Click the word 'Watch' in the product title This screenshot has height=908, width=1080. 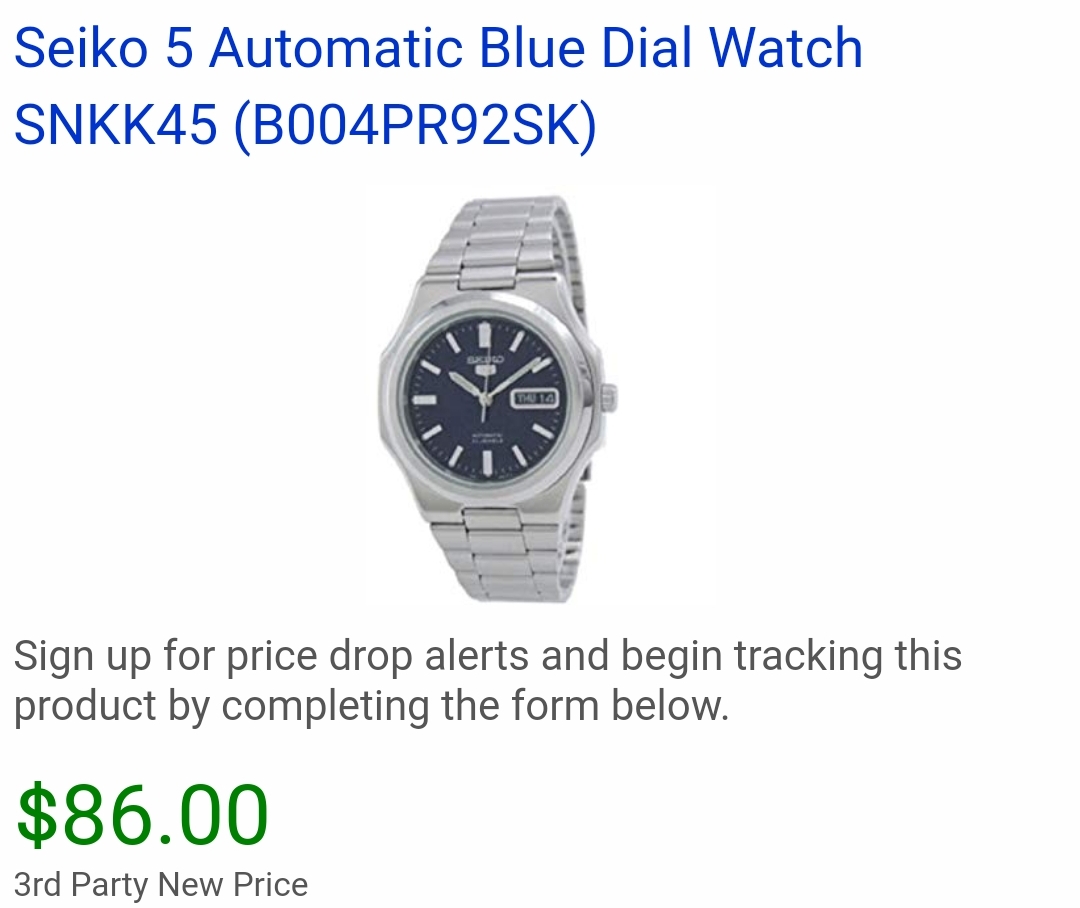pyautogui.click(x=786, y=48)
